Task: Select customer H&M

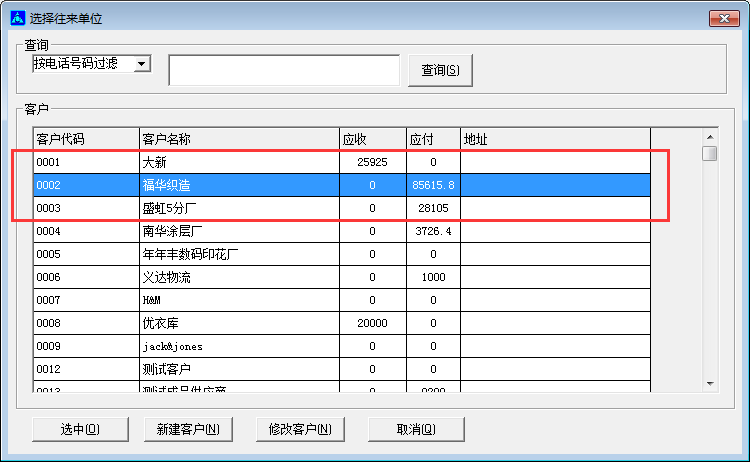Action: click(342, 300)
